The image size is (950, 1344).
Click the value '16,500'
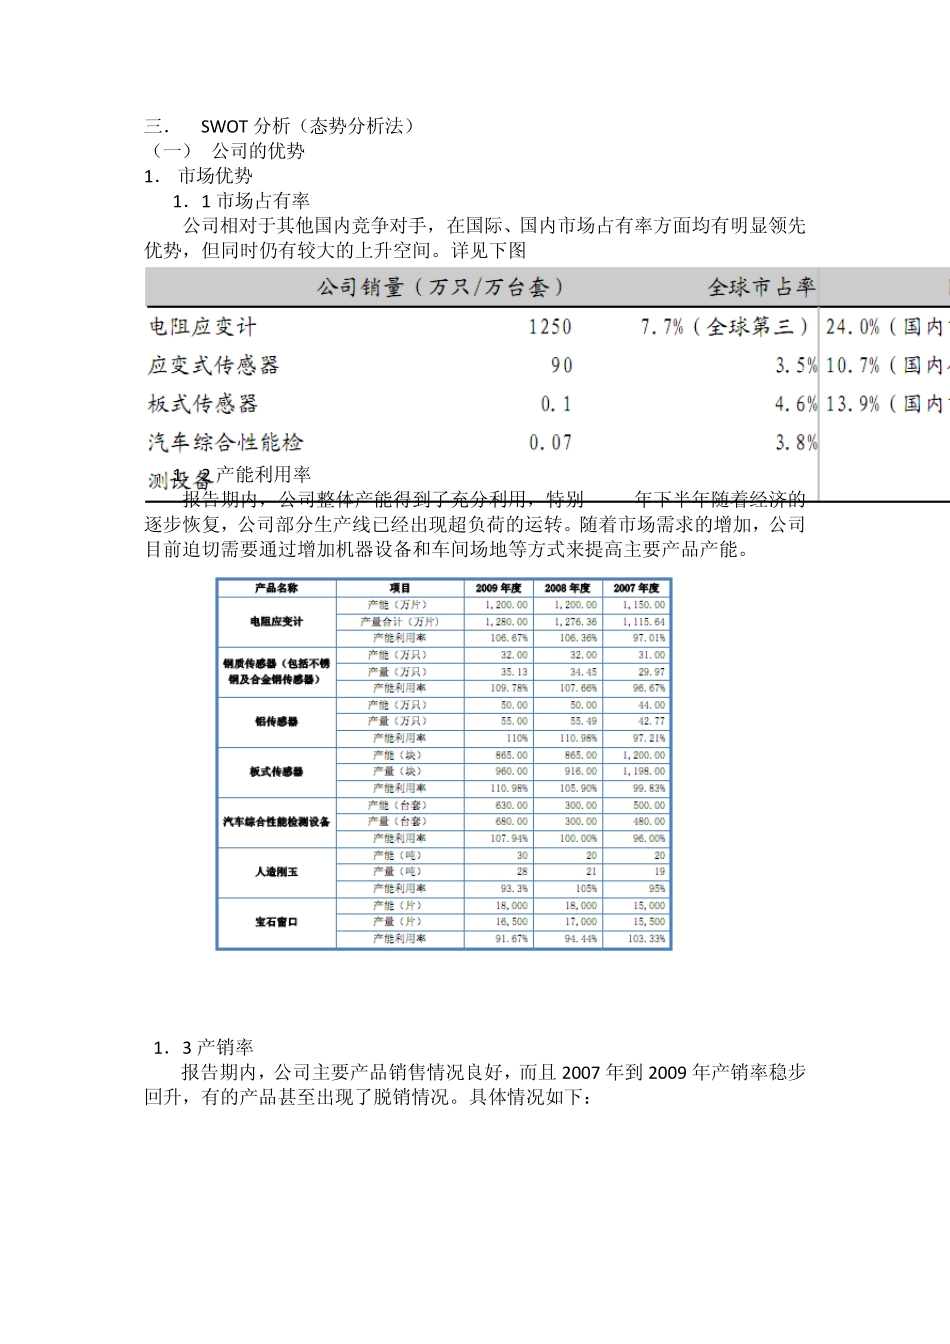point(513,922)
